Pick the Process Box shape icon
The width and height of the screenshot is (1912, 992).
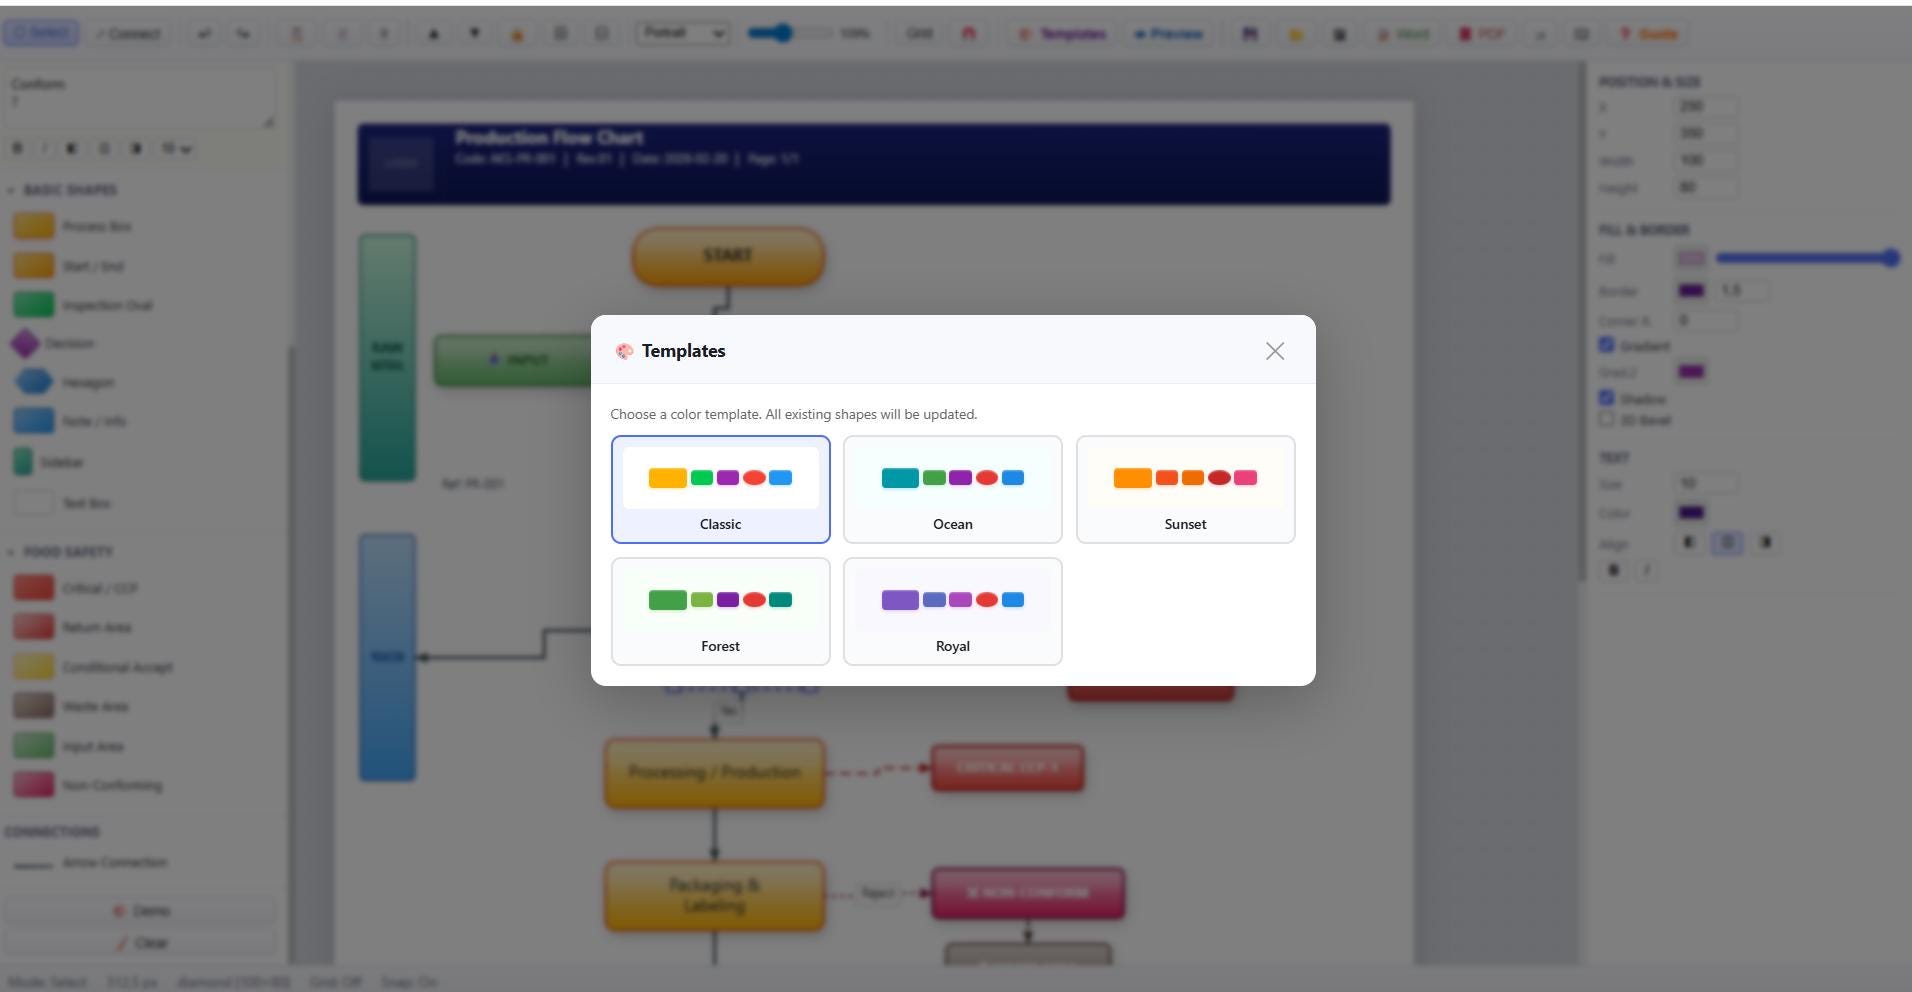point(34,226)
